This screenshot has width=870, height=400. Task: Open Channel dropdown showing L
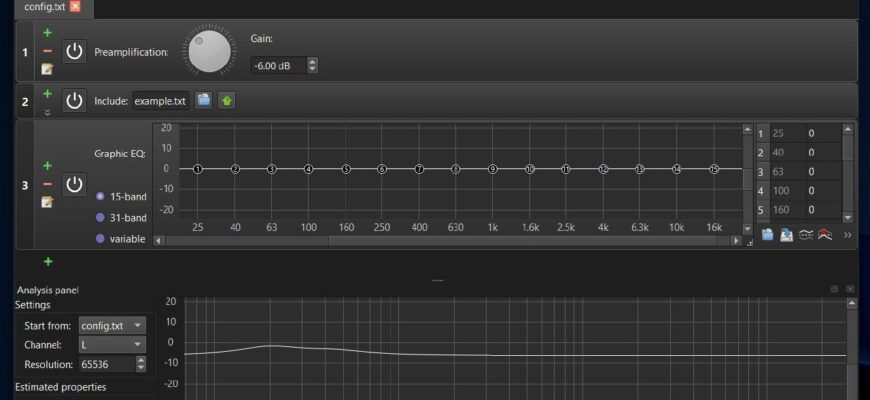(x=113, y=345)
